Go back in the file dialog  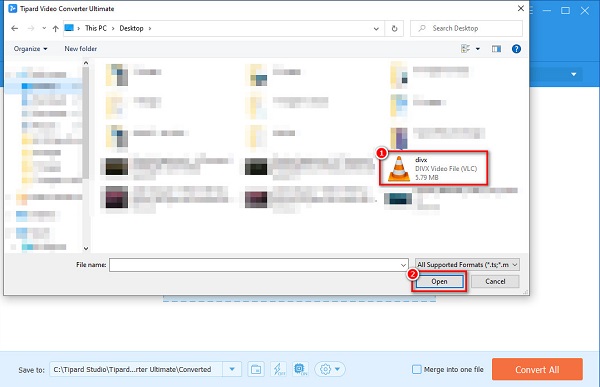tap(15, 28)
